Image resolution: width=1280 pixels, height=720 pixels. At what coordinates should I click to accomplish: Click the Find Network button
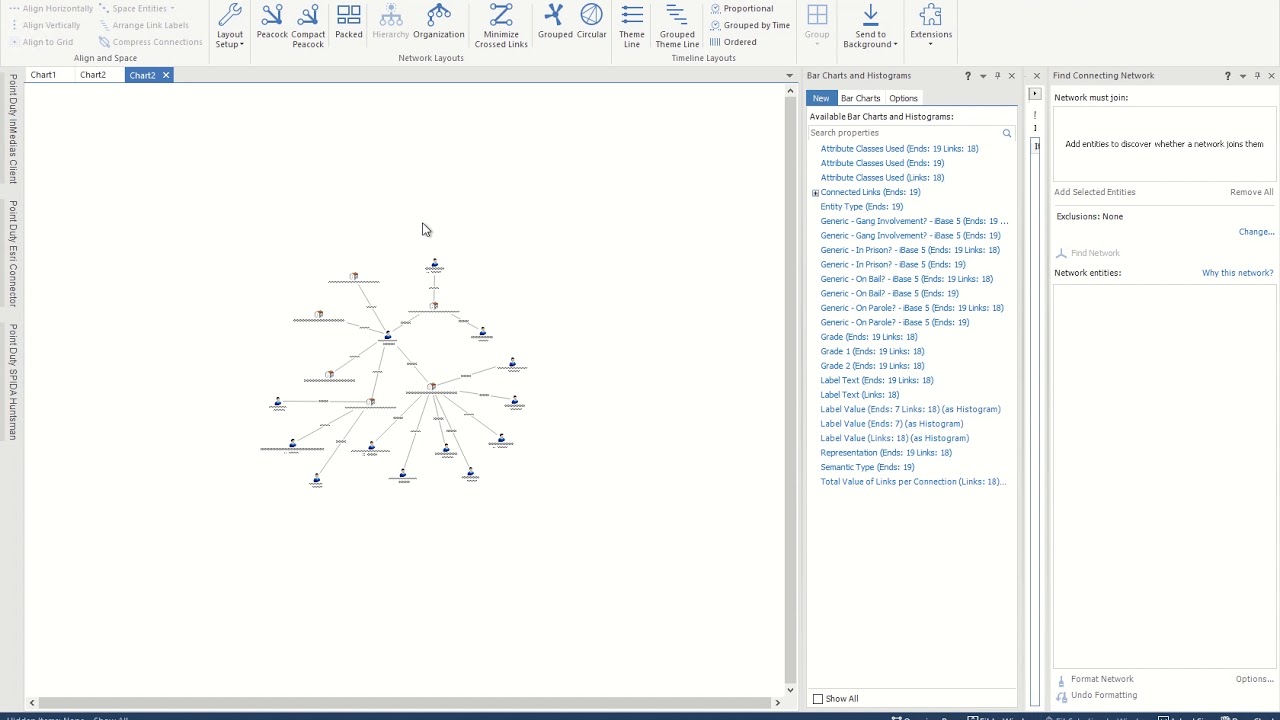point(1088,253)
